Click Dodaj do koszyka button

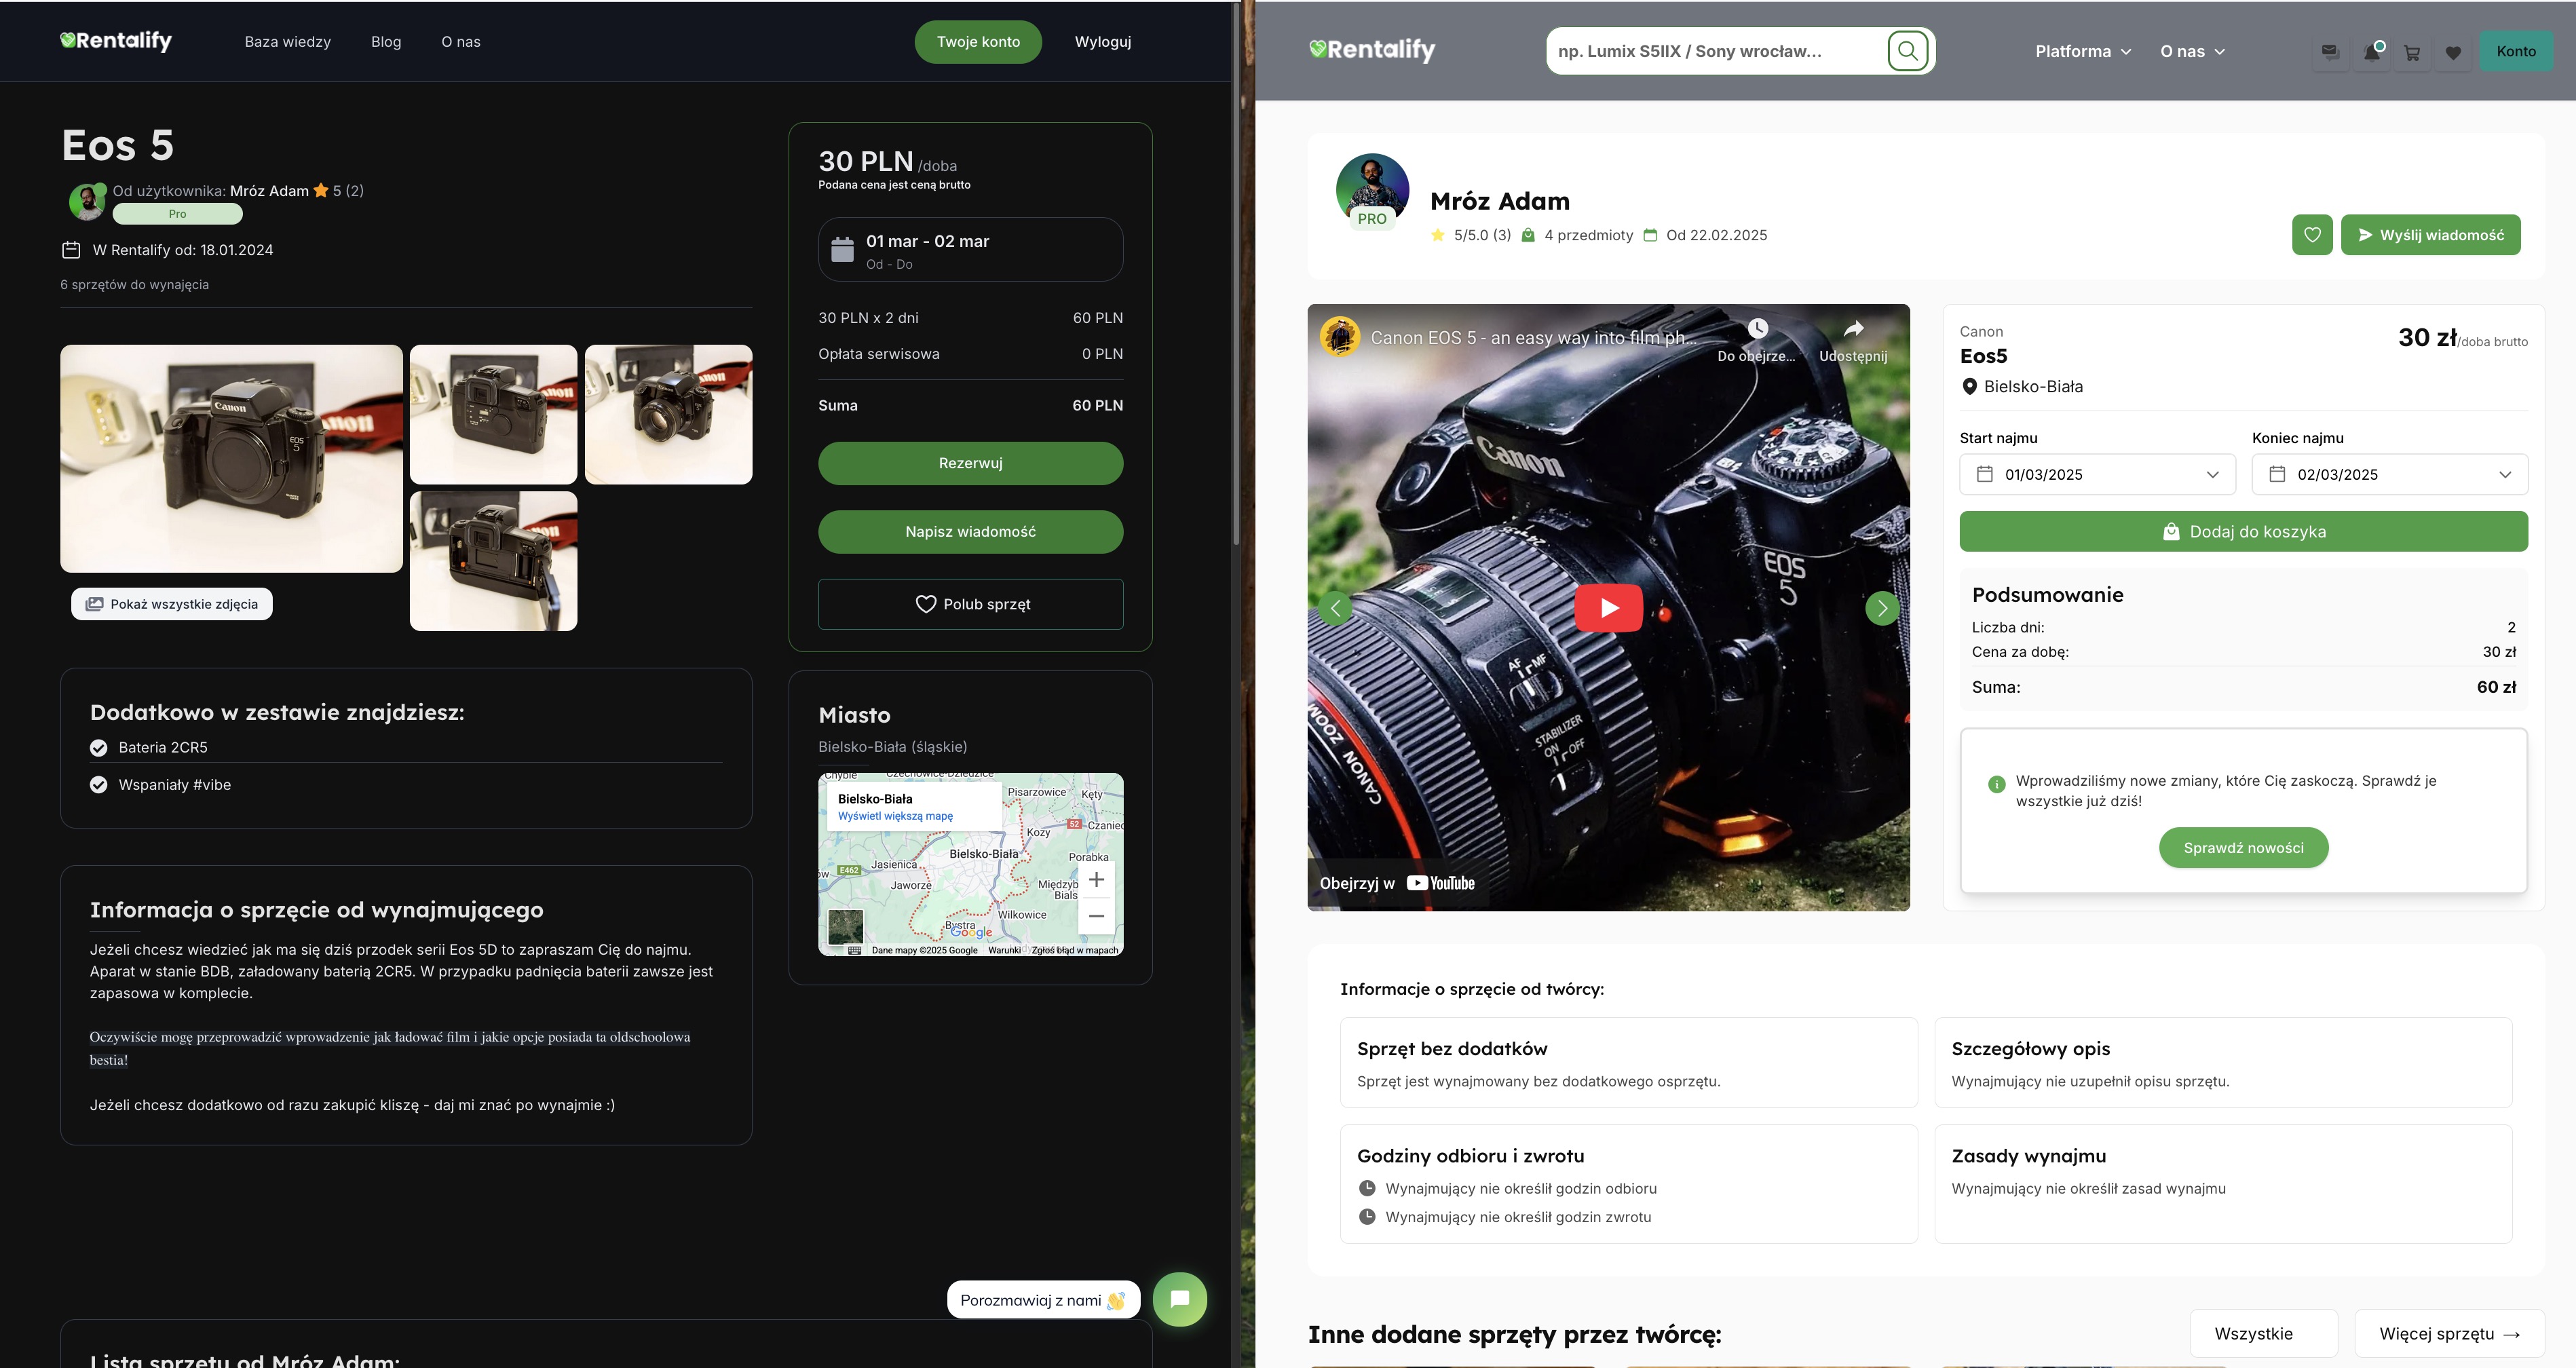coord(2243,532)
